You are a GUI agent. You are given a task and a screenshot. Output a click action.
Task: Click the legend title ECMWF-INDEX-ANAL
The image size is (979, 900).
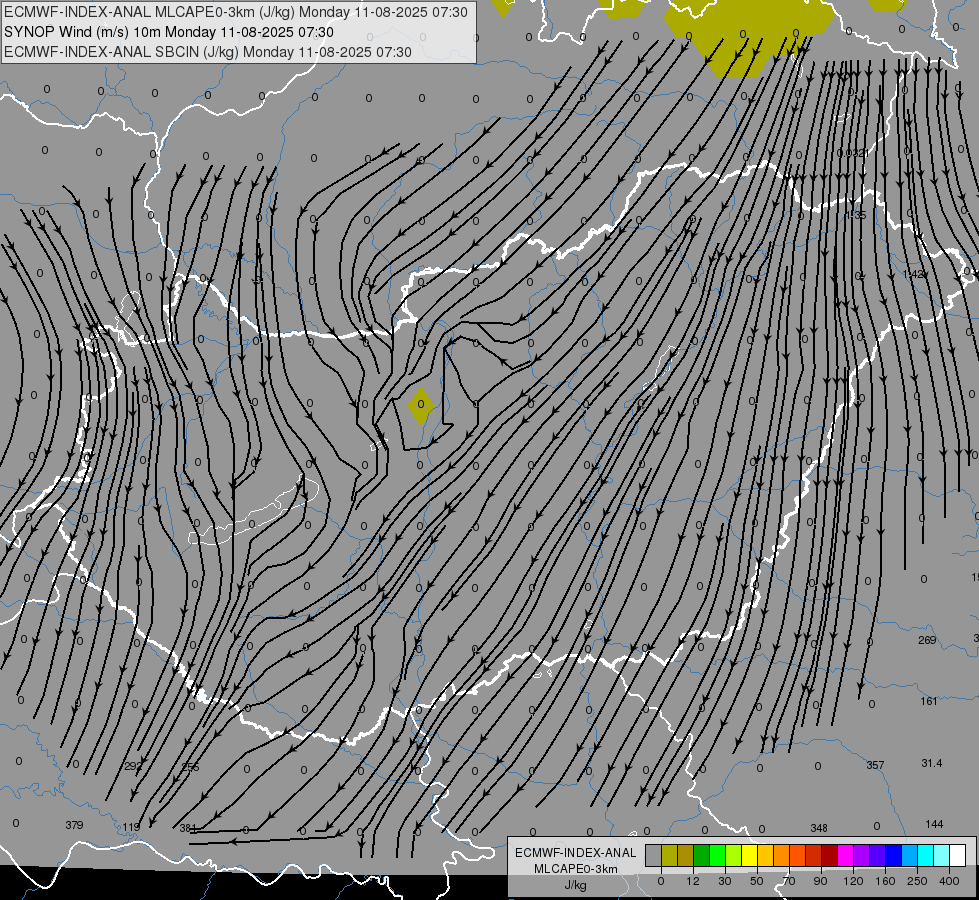(576, 853)
